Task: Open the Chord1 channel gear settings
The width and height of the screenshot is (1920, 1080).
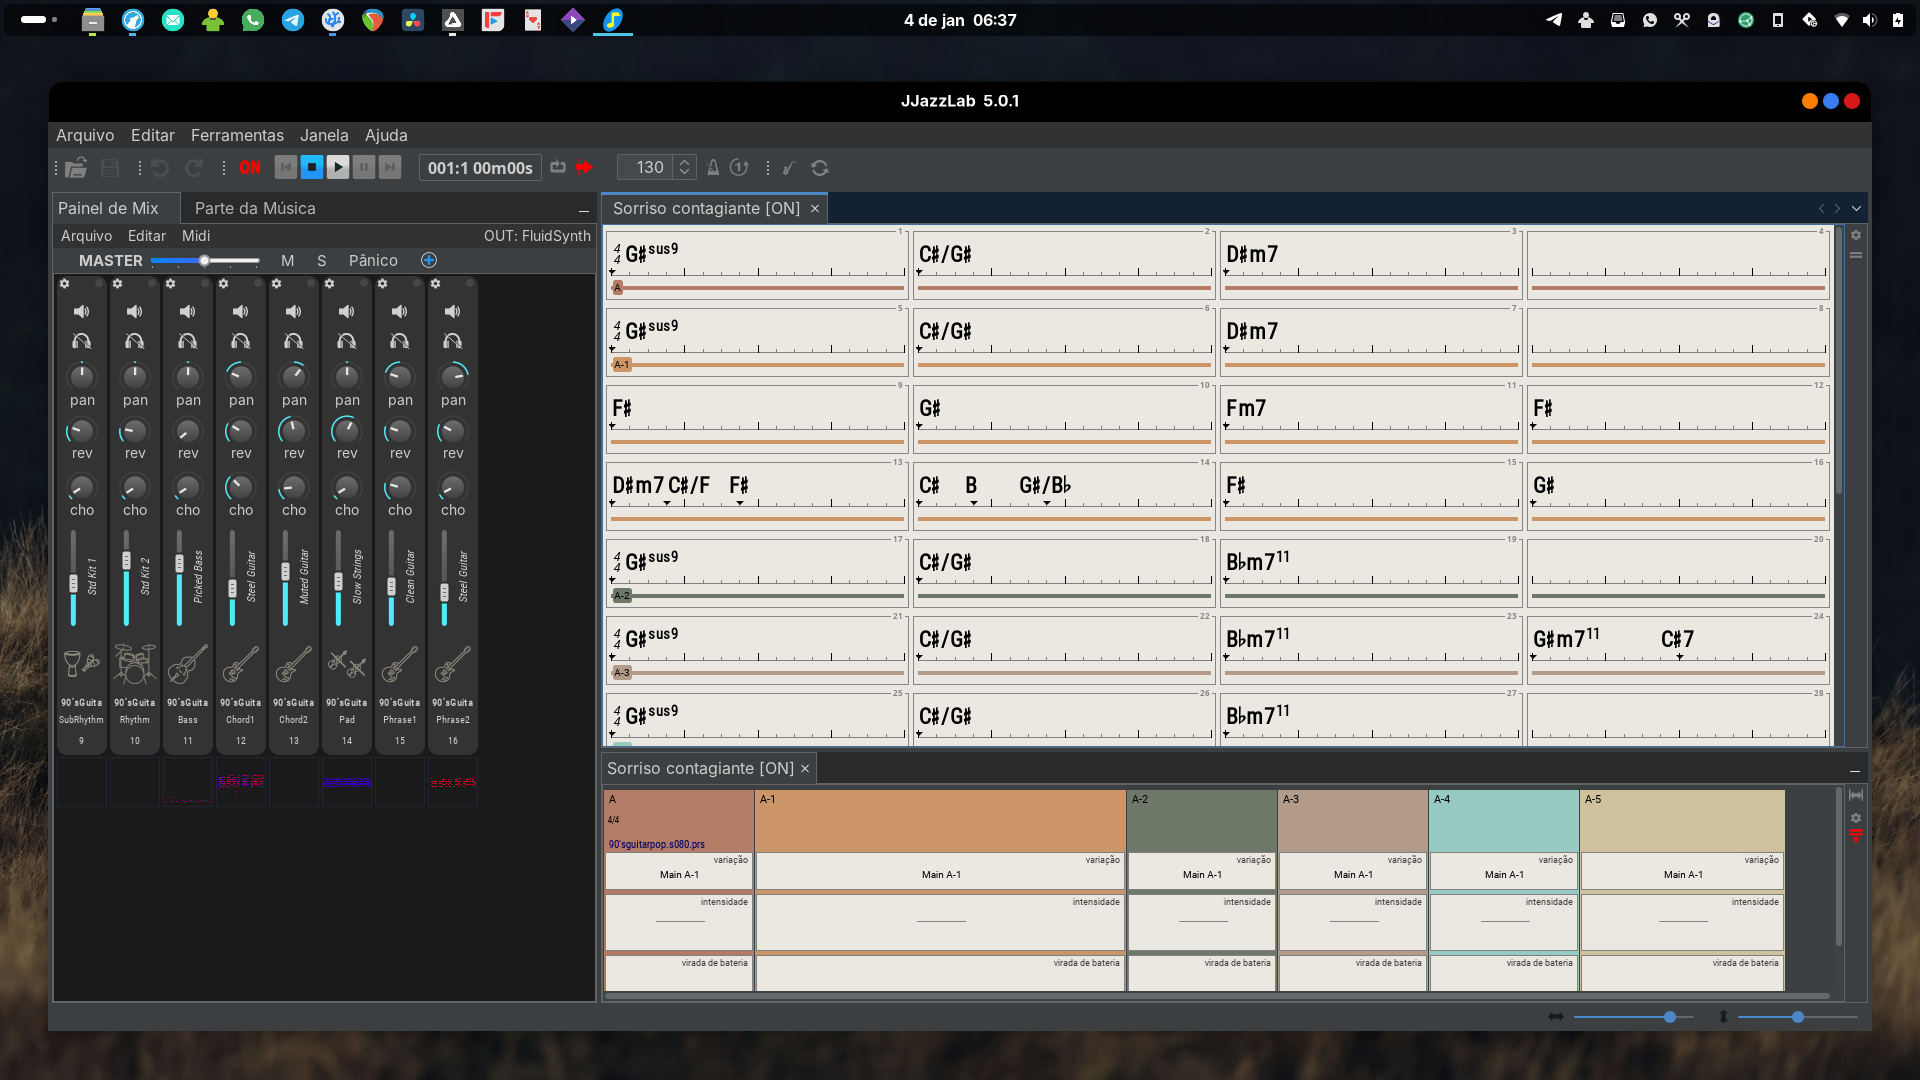Action: coord(223,284)
